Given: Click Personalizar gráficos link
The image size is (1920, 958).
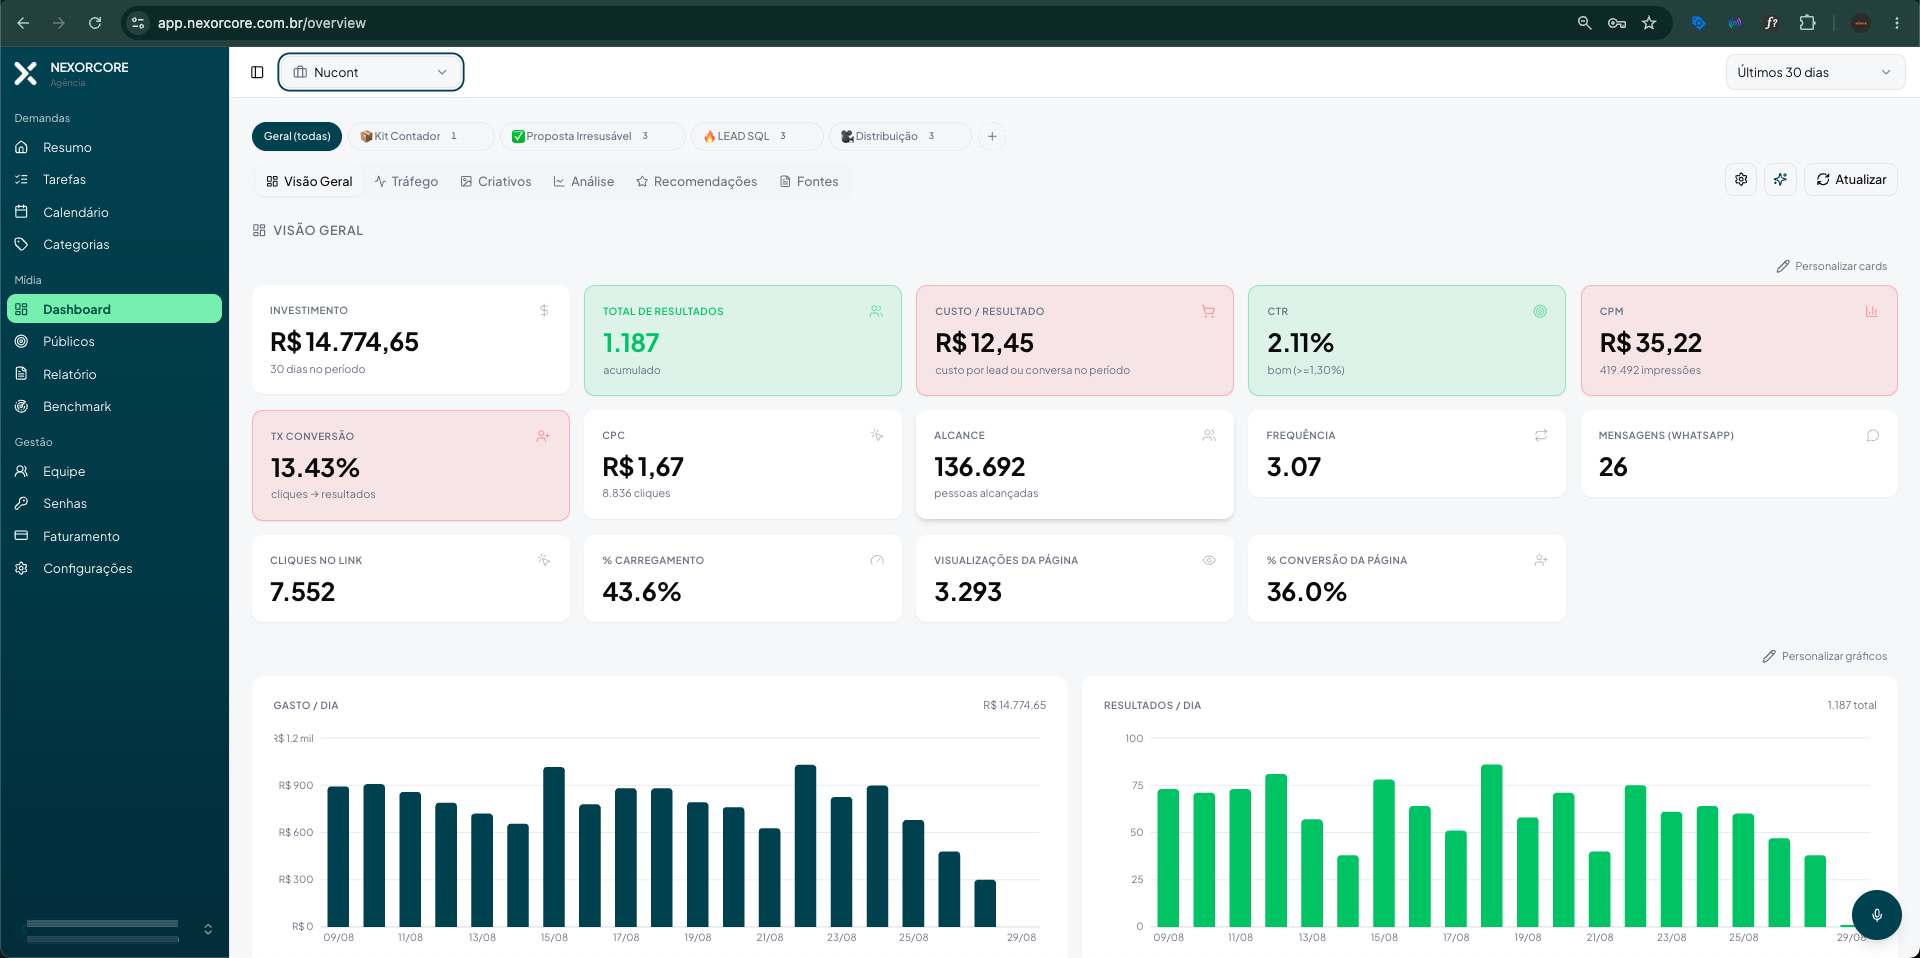Looking at the screenshot, I should [1825, 656].
